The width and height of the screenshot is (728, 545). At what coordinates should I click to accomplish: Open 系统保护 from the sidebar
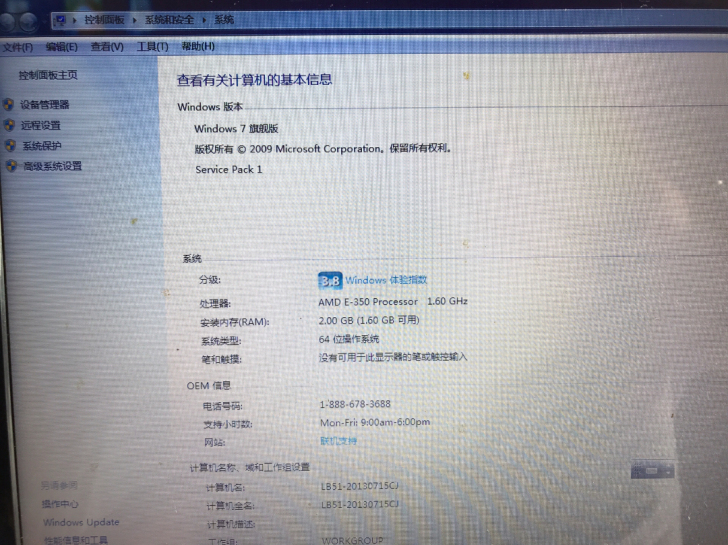tap(42, 146)
